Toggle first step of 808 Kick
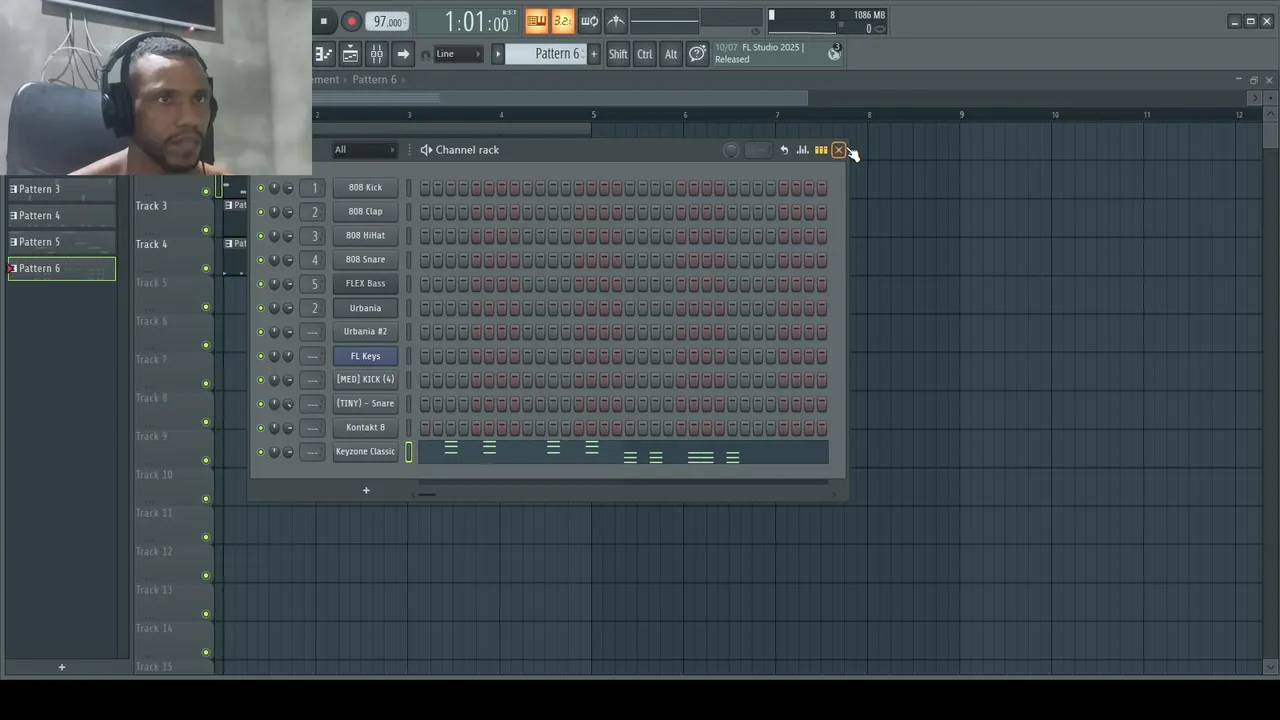This screenshot has height=720, width=1280. click(x=425, y=187)
